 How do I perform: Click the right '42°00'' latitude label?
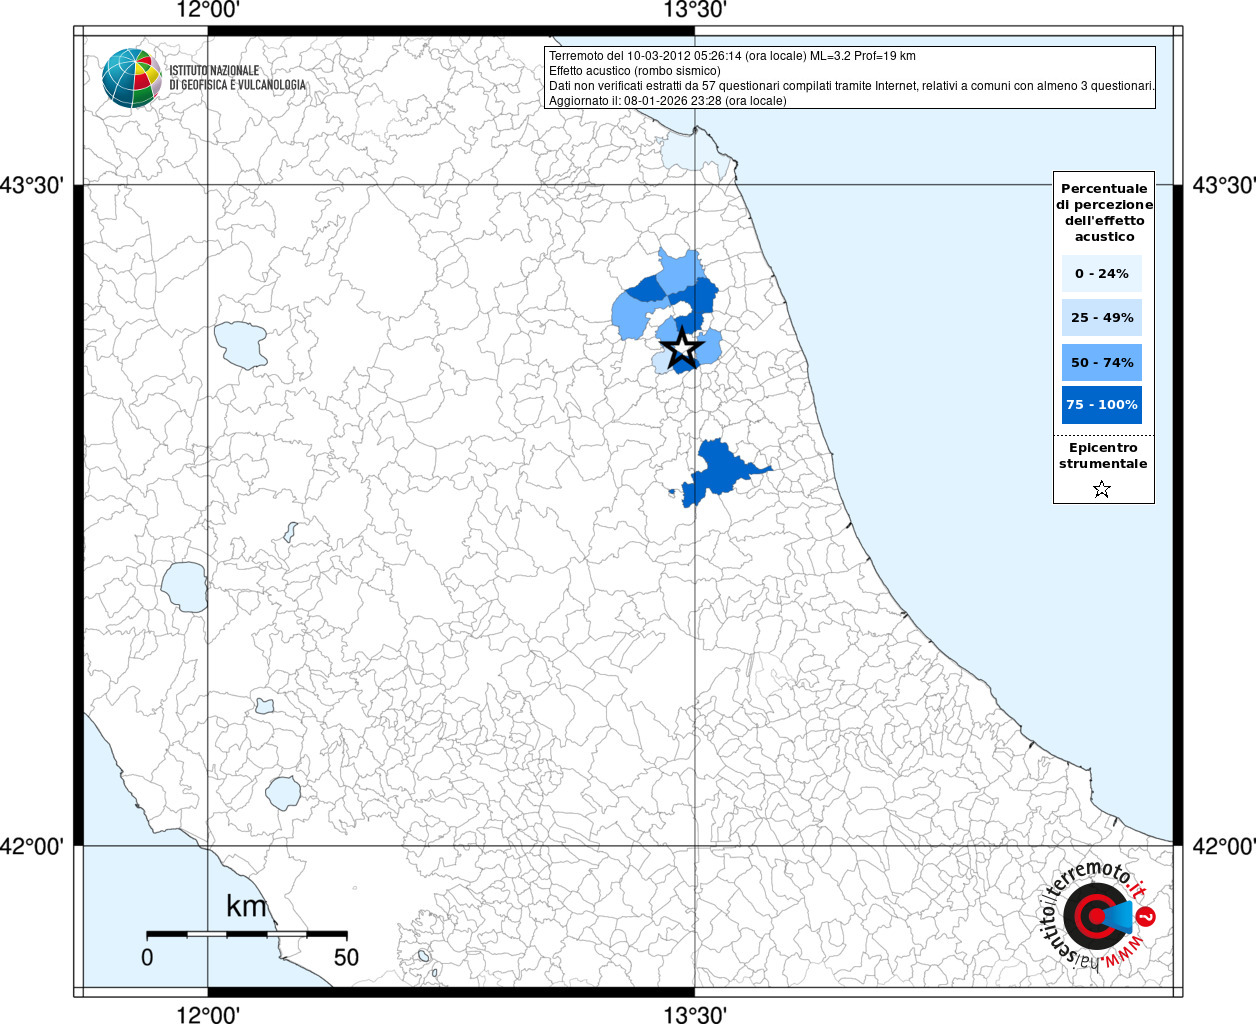tap(1224, 846)
